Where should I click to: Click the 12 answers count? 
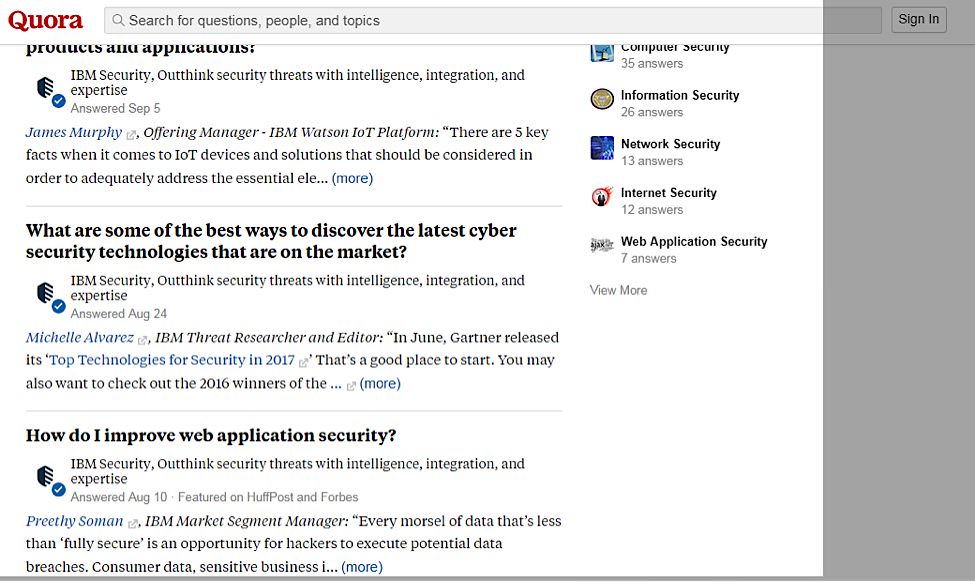(x=652, y=210)
